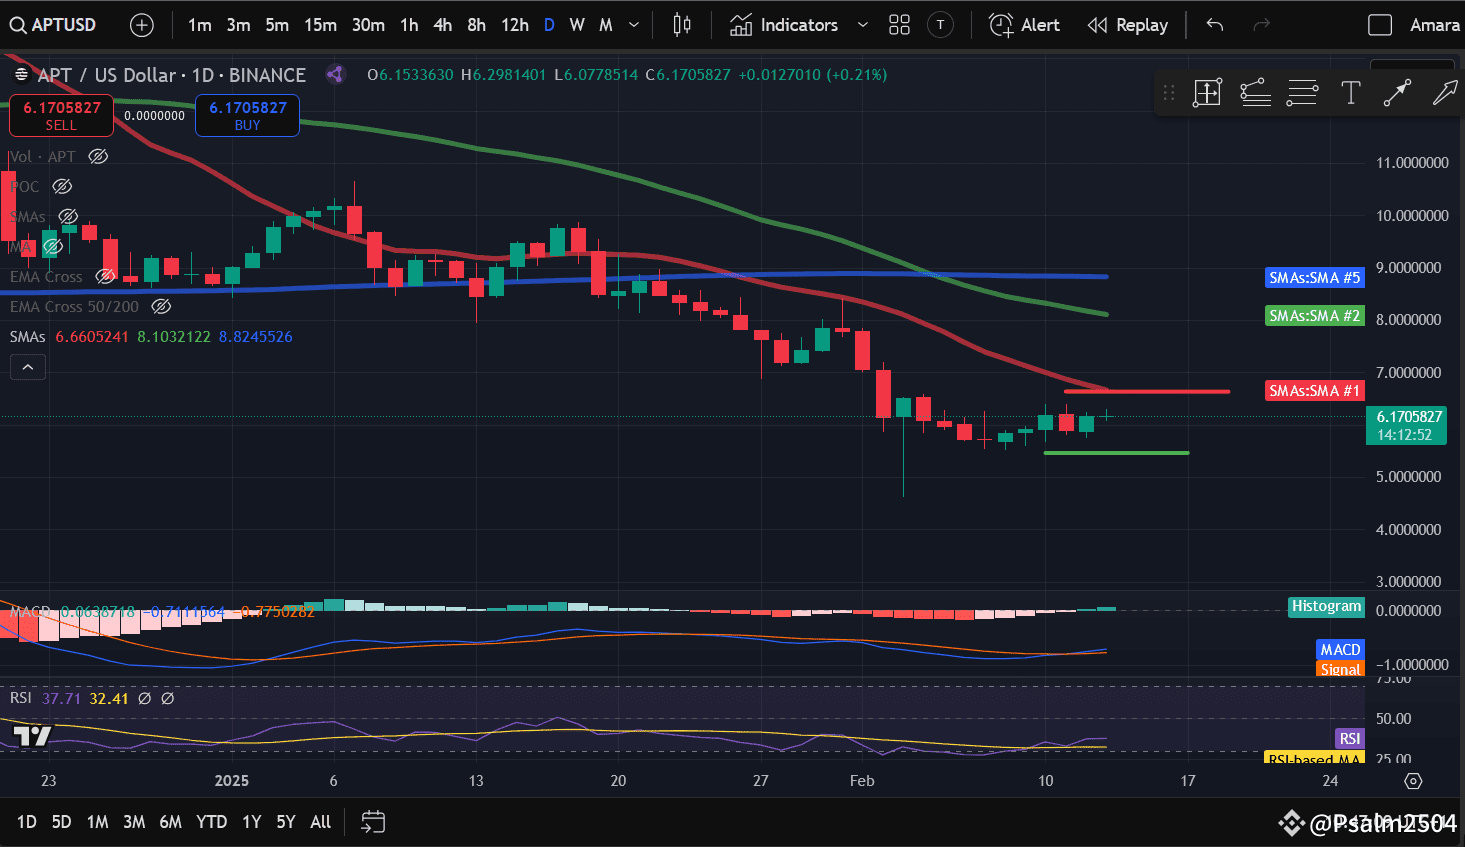The image size is (1465, 847).
Task: Select the Text tool in the floating toolbar
Action: (1350, 92)
